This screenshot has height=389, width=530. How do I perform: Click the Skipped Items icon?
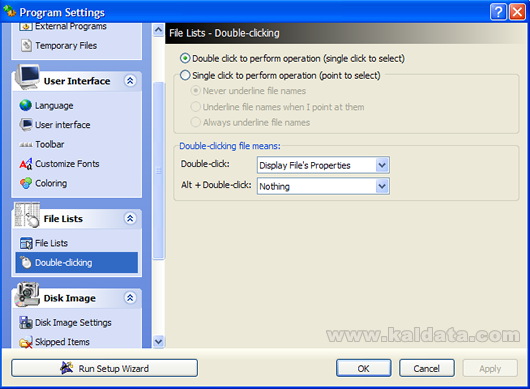point(26,342)
